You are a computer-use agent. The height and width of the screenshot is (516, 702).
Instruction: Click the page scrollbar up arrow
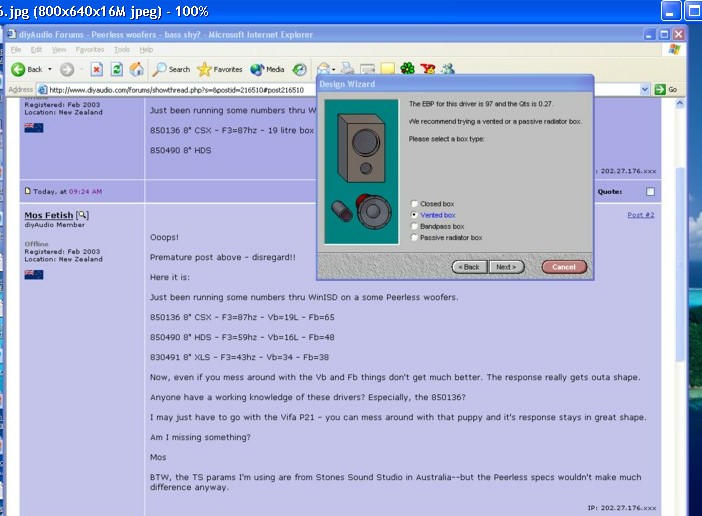680,103
